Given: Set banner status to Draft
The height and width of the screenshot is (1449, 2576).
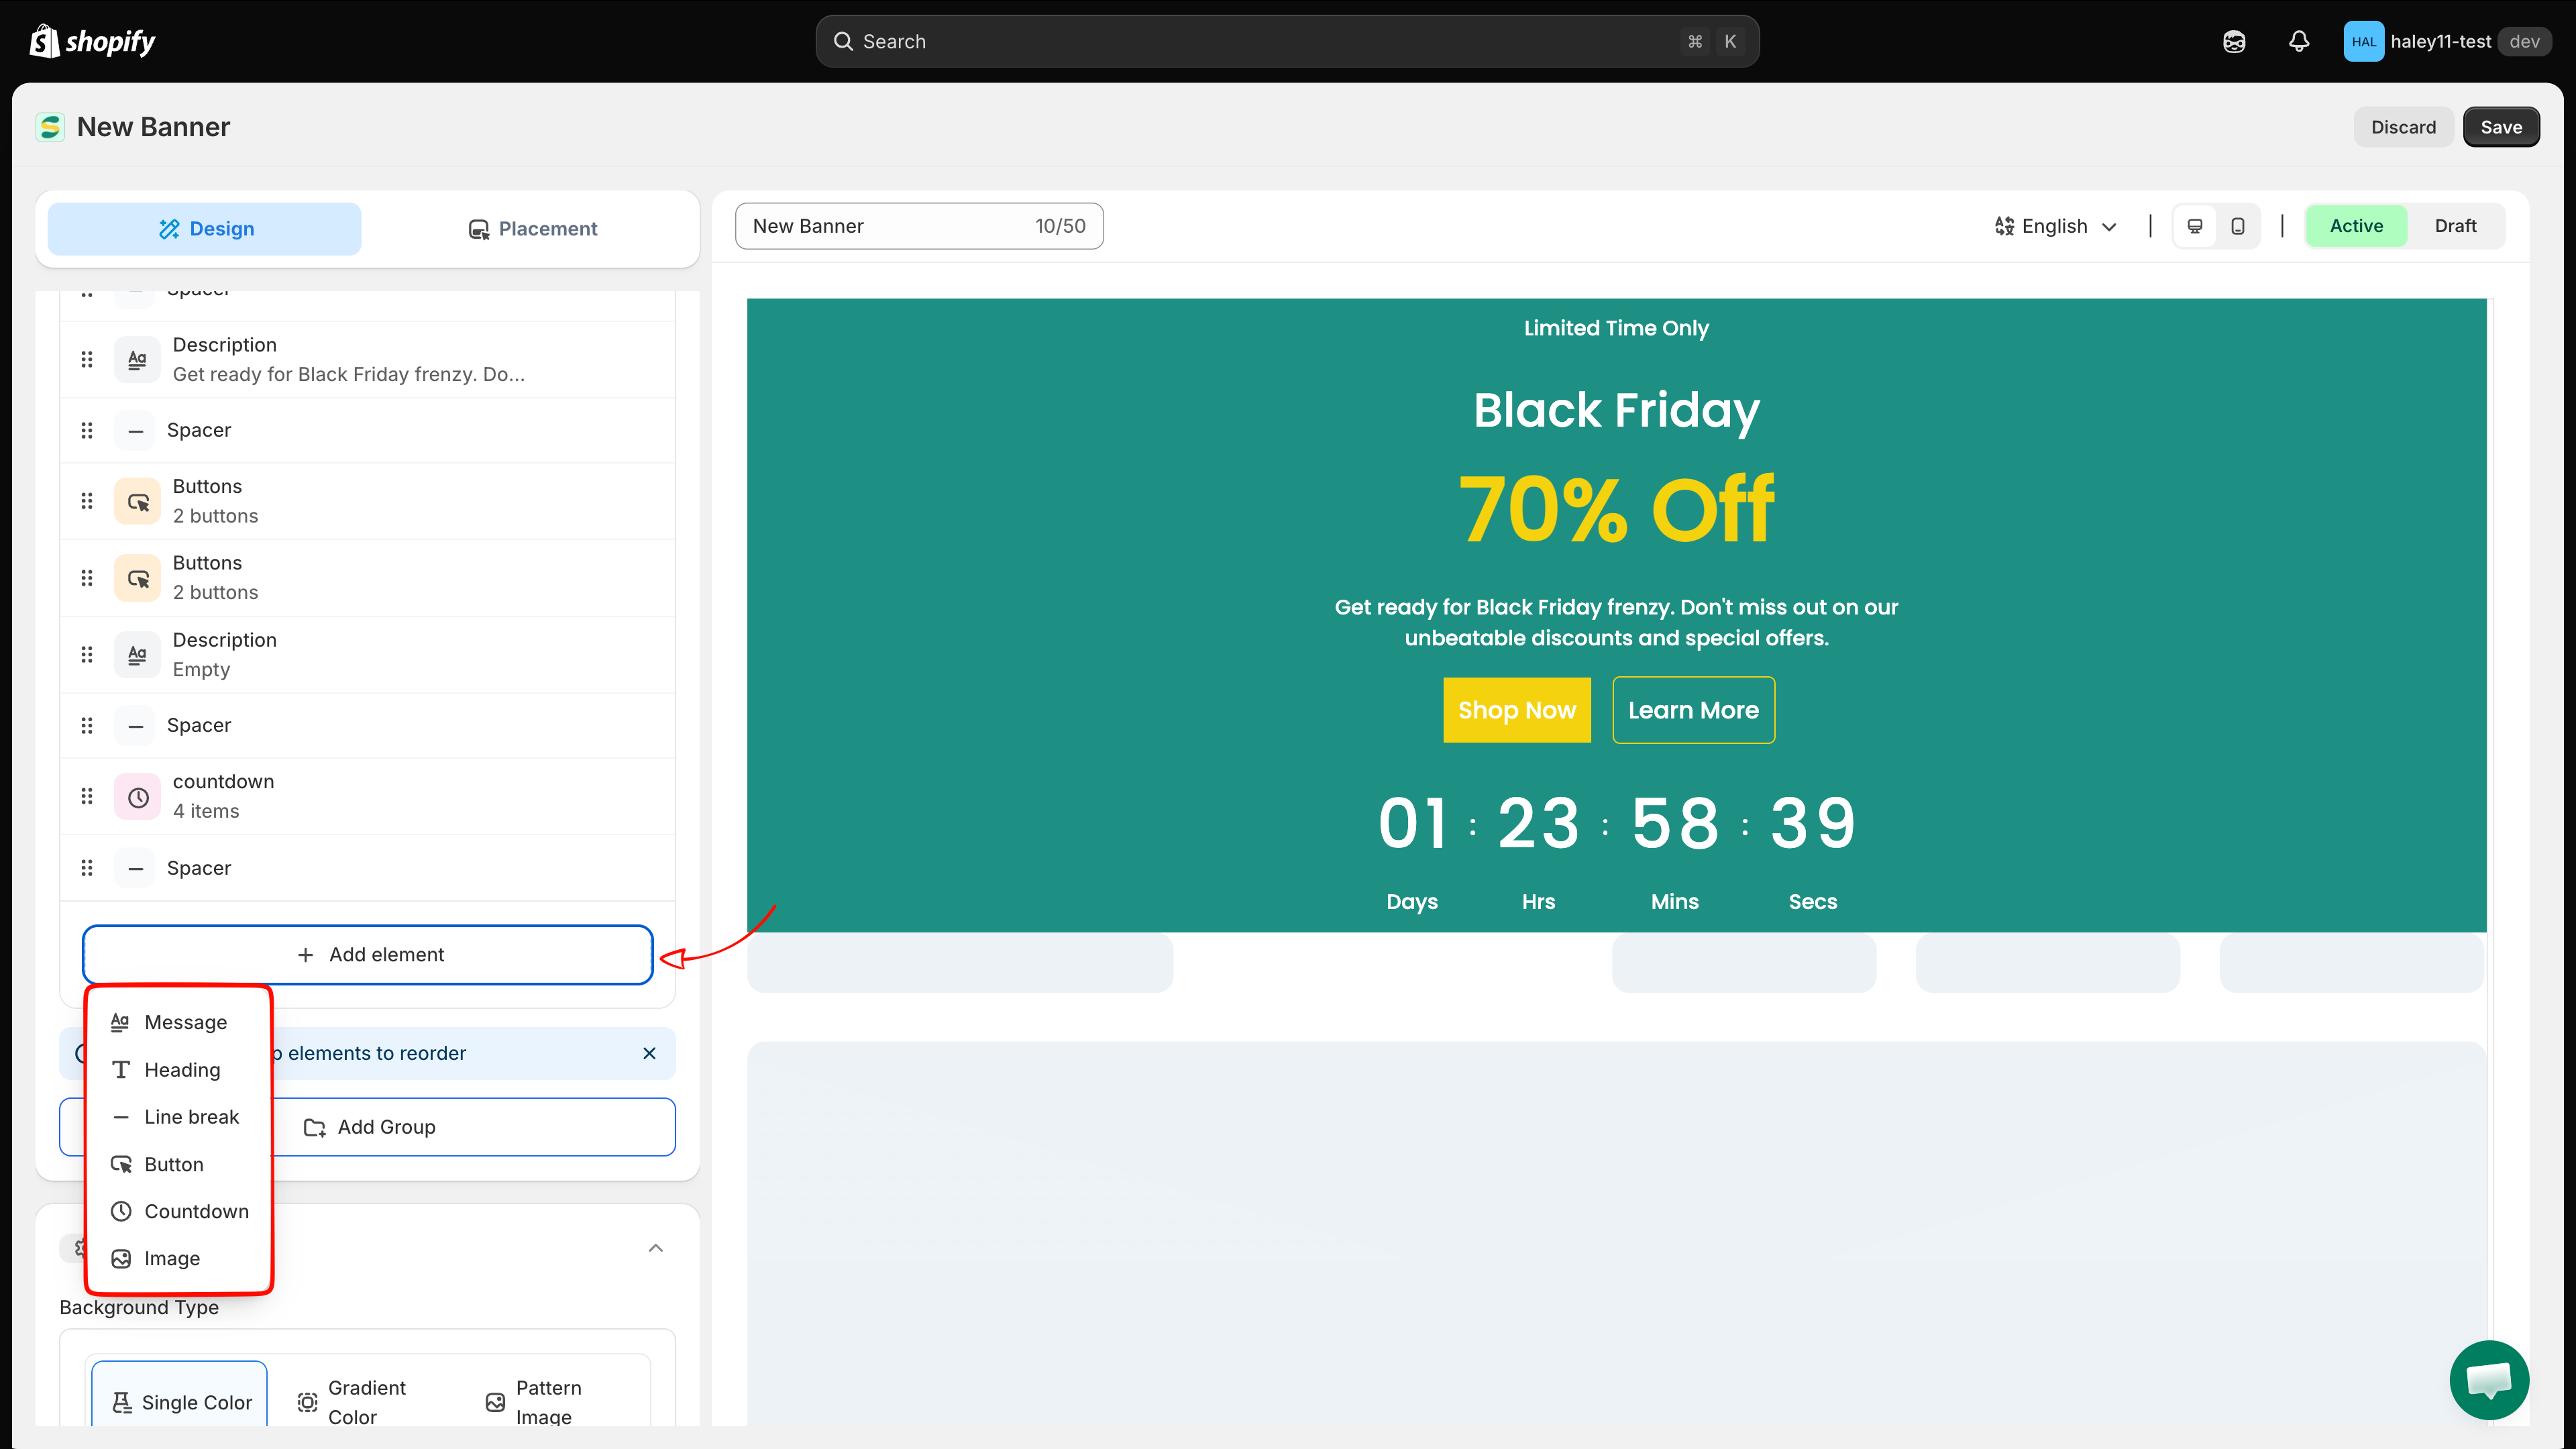Looking at the screenshot, I should coord(2455,226).
